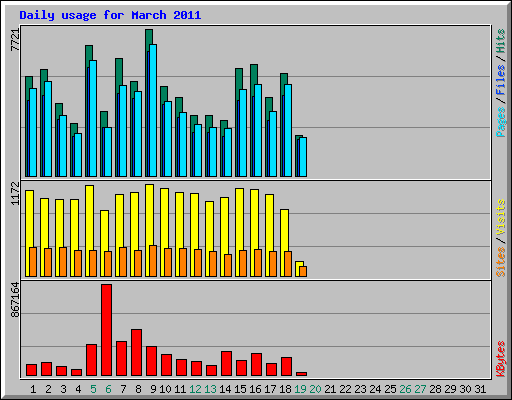Screen dimensions: 512x400
Task: Click the red KBytes bar for day 8
Action: [x=137, y=353]
